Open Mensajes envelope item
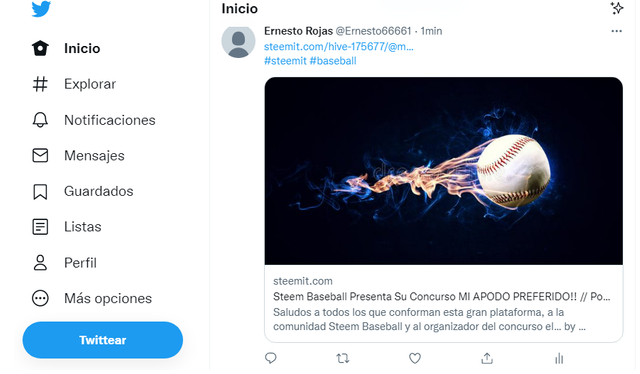This screenshot has height=374, width=640. point(78,156)
